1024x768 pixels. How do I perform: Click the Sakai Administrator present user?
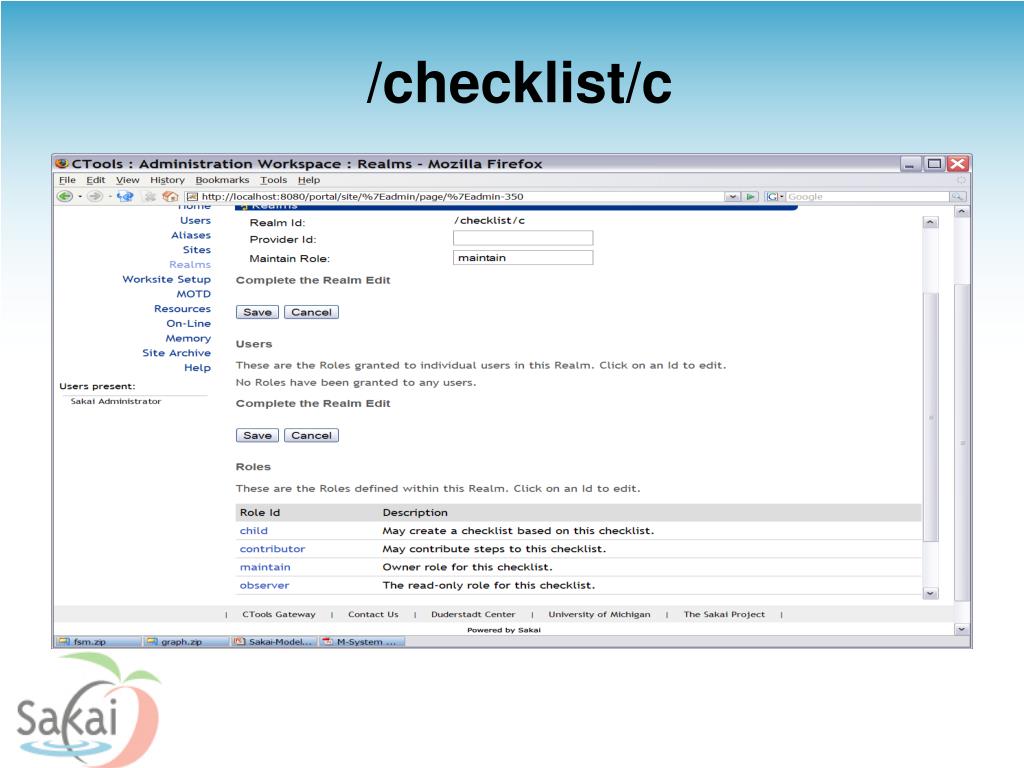coord(116,402)
